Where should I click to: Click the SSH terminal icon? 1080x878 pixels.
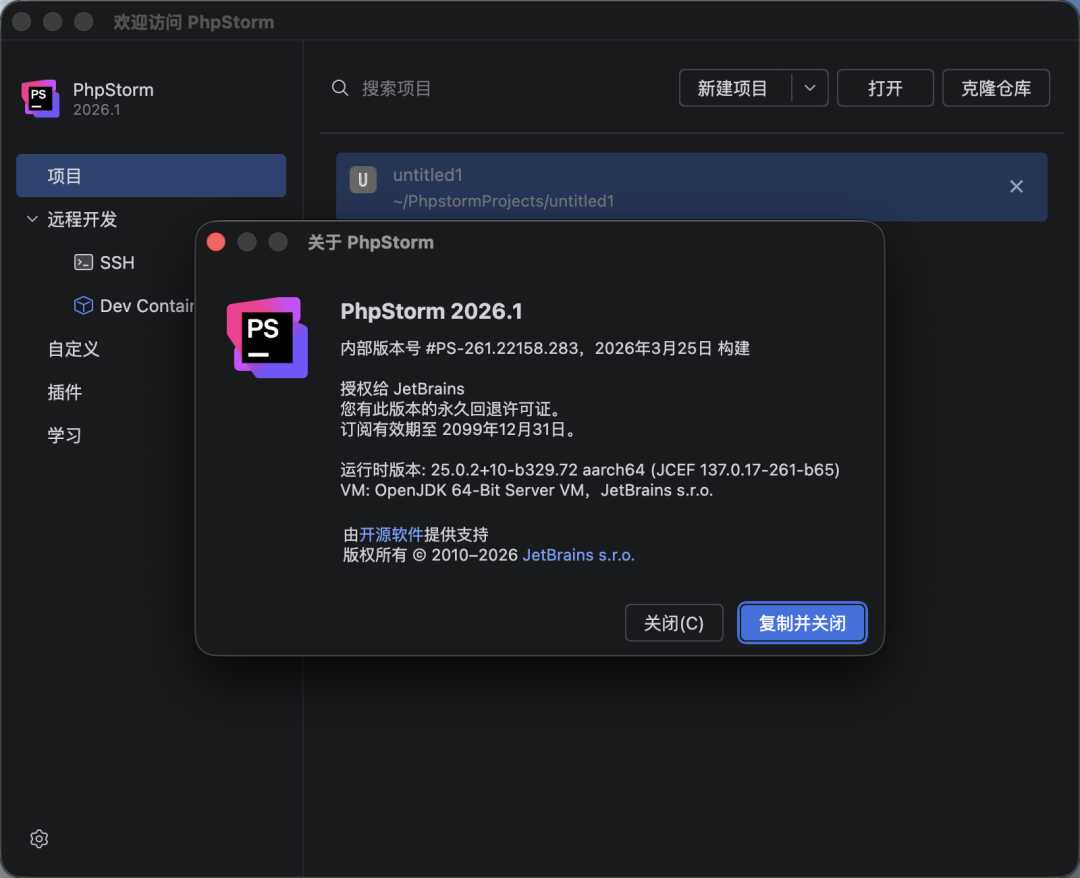click(x=84, y=262)
